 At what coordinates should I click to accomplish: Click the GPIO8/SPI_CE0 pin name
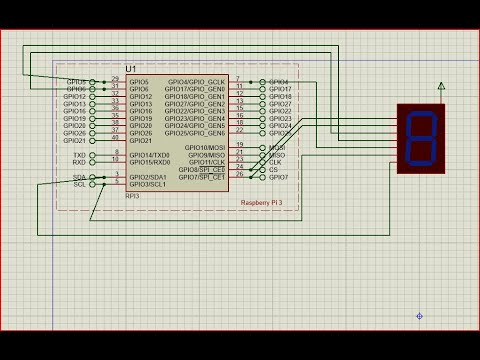[x=202, y=170]
